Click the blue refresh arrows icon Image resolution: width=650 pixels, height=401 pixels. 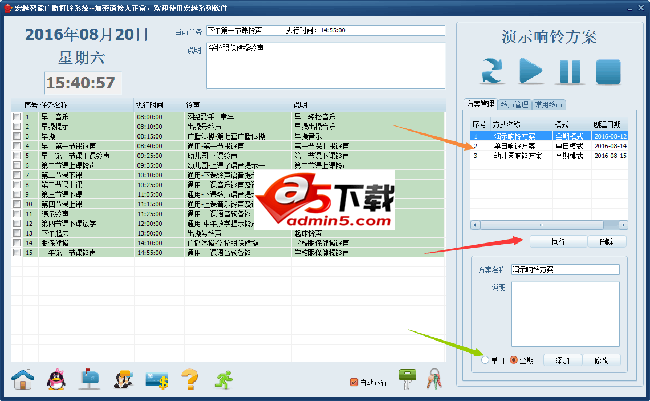coord(492,71)
